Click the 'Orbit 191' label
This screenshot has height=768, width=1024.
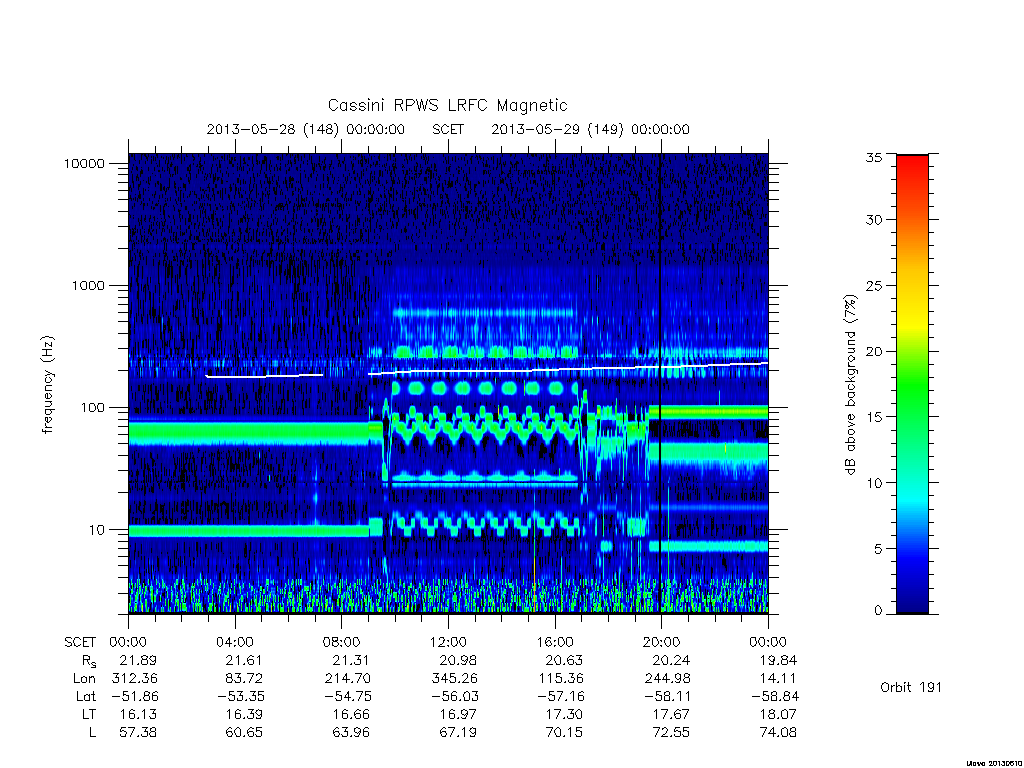911,687
